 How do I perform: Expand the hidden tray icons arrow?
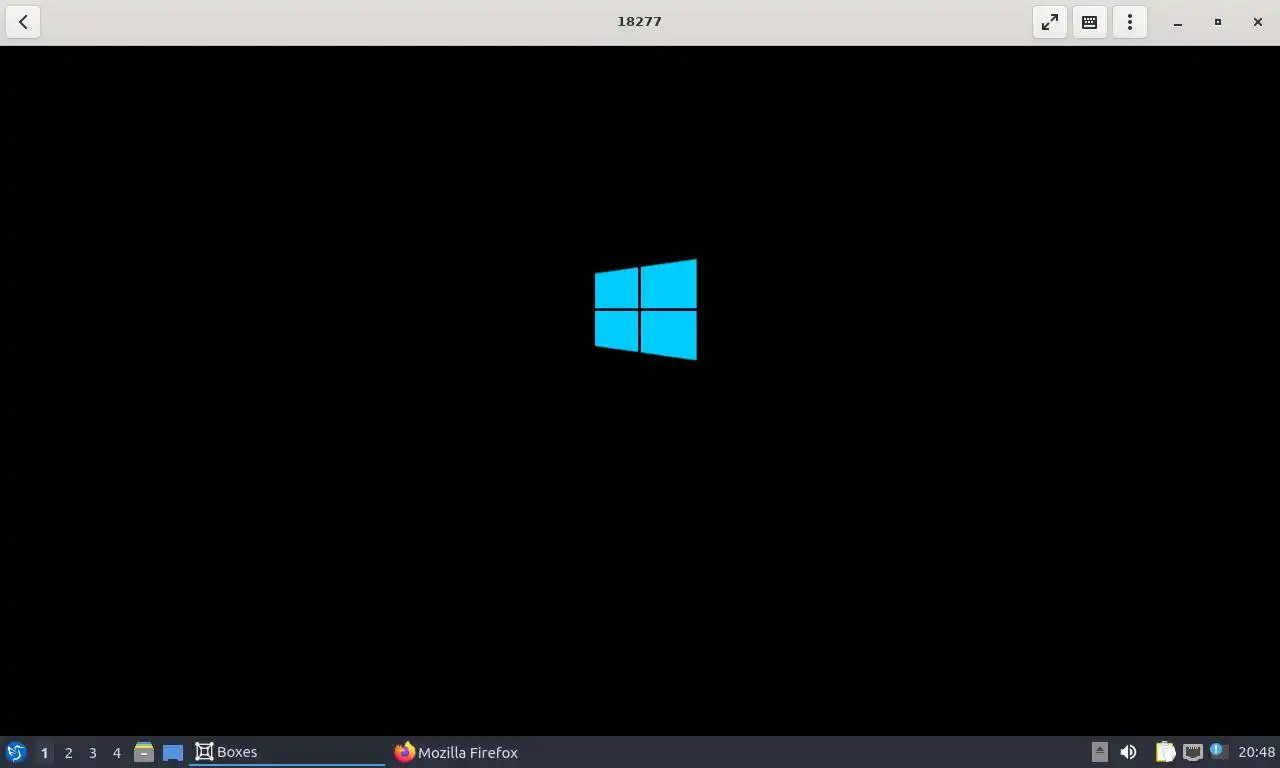1099,752
